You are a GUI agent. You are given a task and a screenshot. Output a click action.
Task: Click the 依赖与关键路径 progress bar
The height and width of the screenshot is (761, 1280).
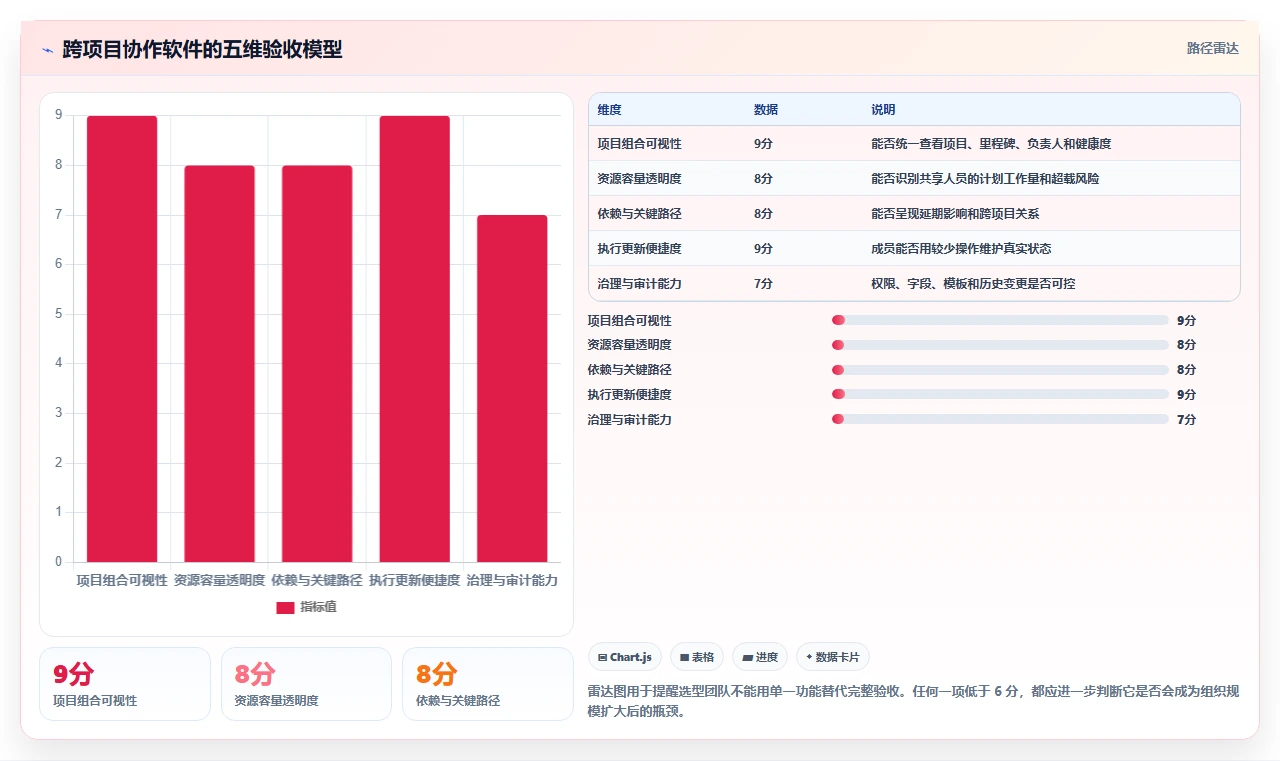(1000, 370)
